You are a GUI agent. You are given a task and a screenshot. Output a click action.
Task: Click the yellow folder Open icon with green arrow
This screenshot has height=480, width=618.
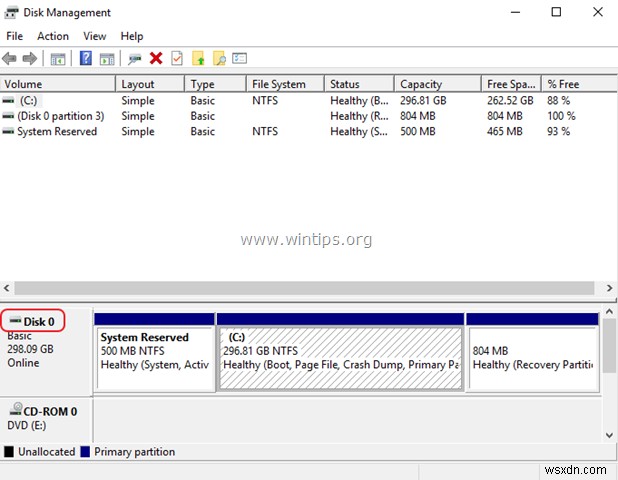pyautogui.click(x=198, y=58)
